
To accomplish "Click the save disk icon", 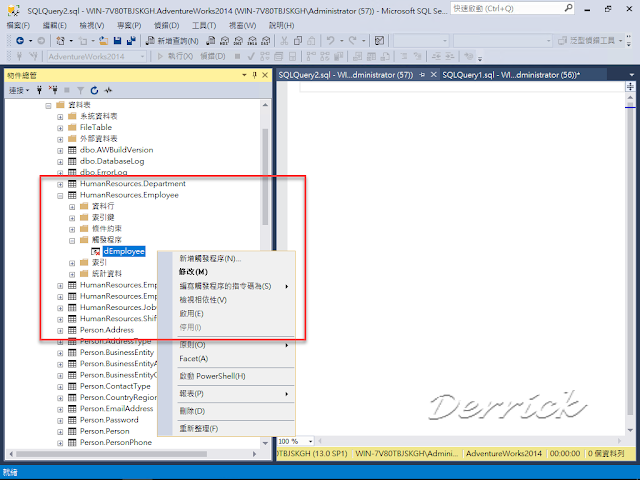I will 118,40.
